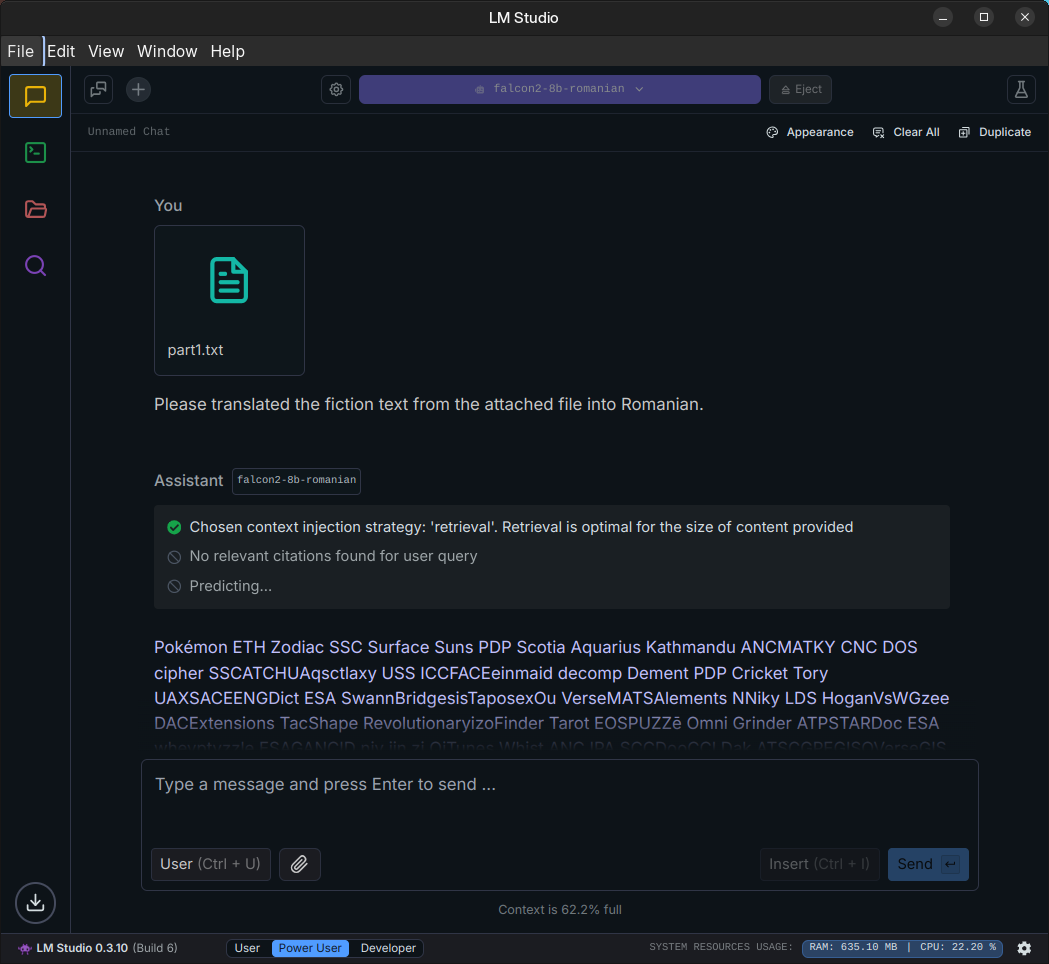Open the Chat view in sidebar
1049x964 pixels.
pyautogui.click(x=35, y=96)
